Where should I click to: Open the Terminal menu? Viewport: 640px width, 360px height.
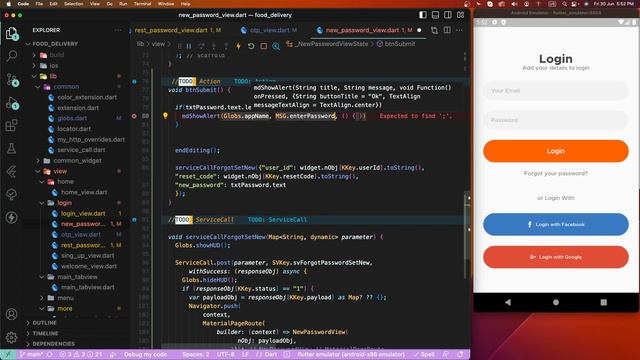[x=142, y=4]
